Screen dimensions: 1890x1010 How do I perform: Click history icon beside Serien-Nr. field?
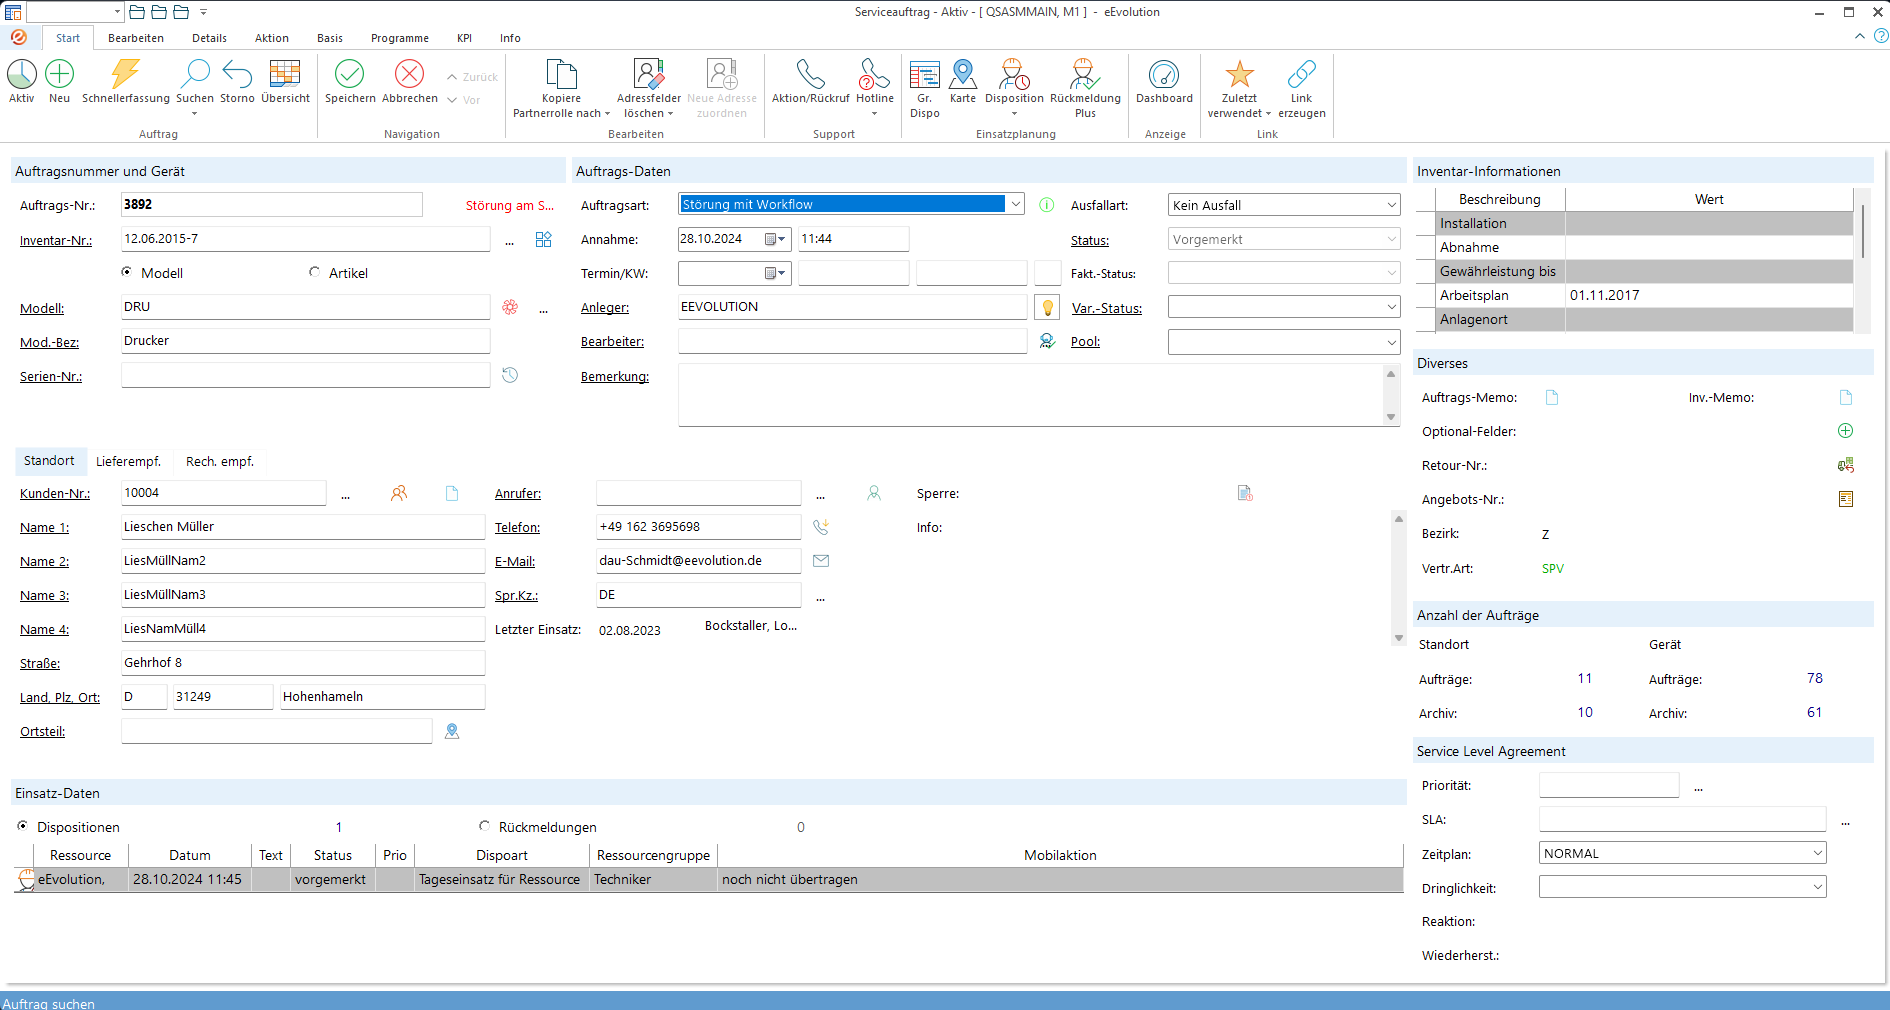510,375
